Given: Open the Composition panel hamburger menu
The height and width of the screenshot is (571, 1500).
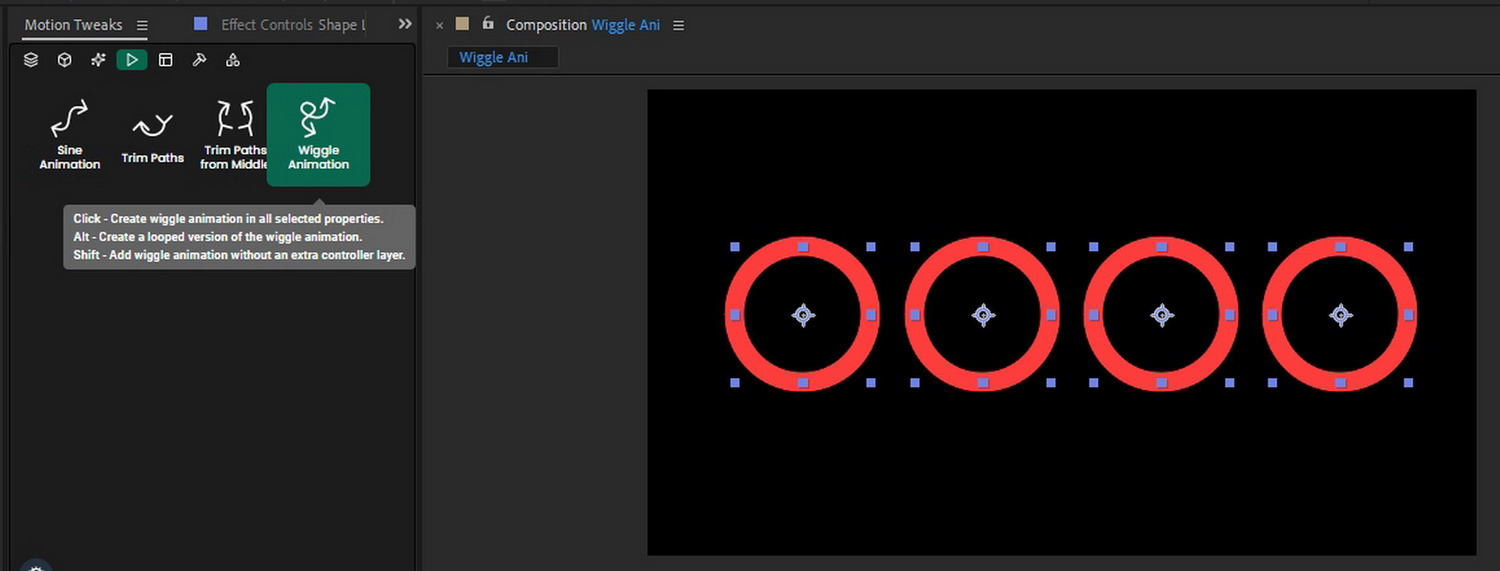Looking at the screenshot, I should tap(679, 25).
